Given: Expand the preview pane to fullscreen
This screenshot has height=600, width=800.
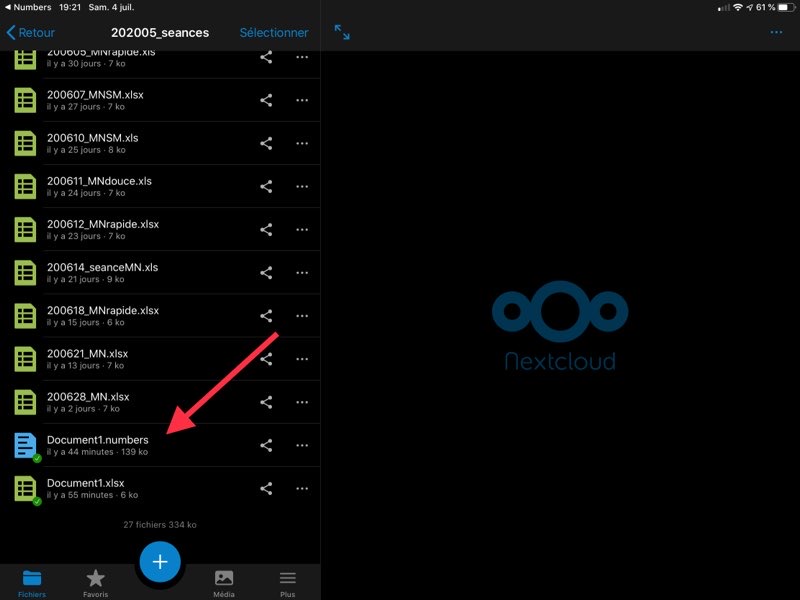Looking at the screenshot, I should [x=342, y=32].
